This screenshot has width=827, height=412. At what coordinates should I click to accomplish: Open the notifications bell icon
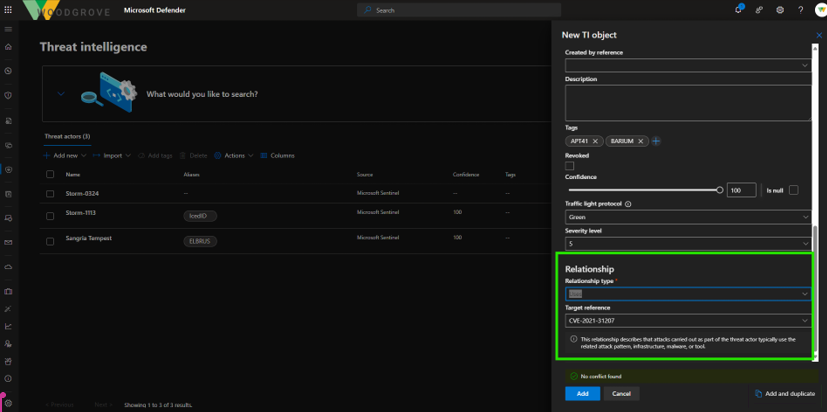(739, 10)
